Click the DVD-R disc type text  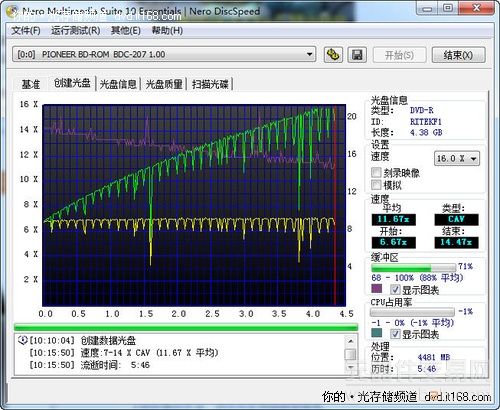[x=422, y=110]
